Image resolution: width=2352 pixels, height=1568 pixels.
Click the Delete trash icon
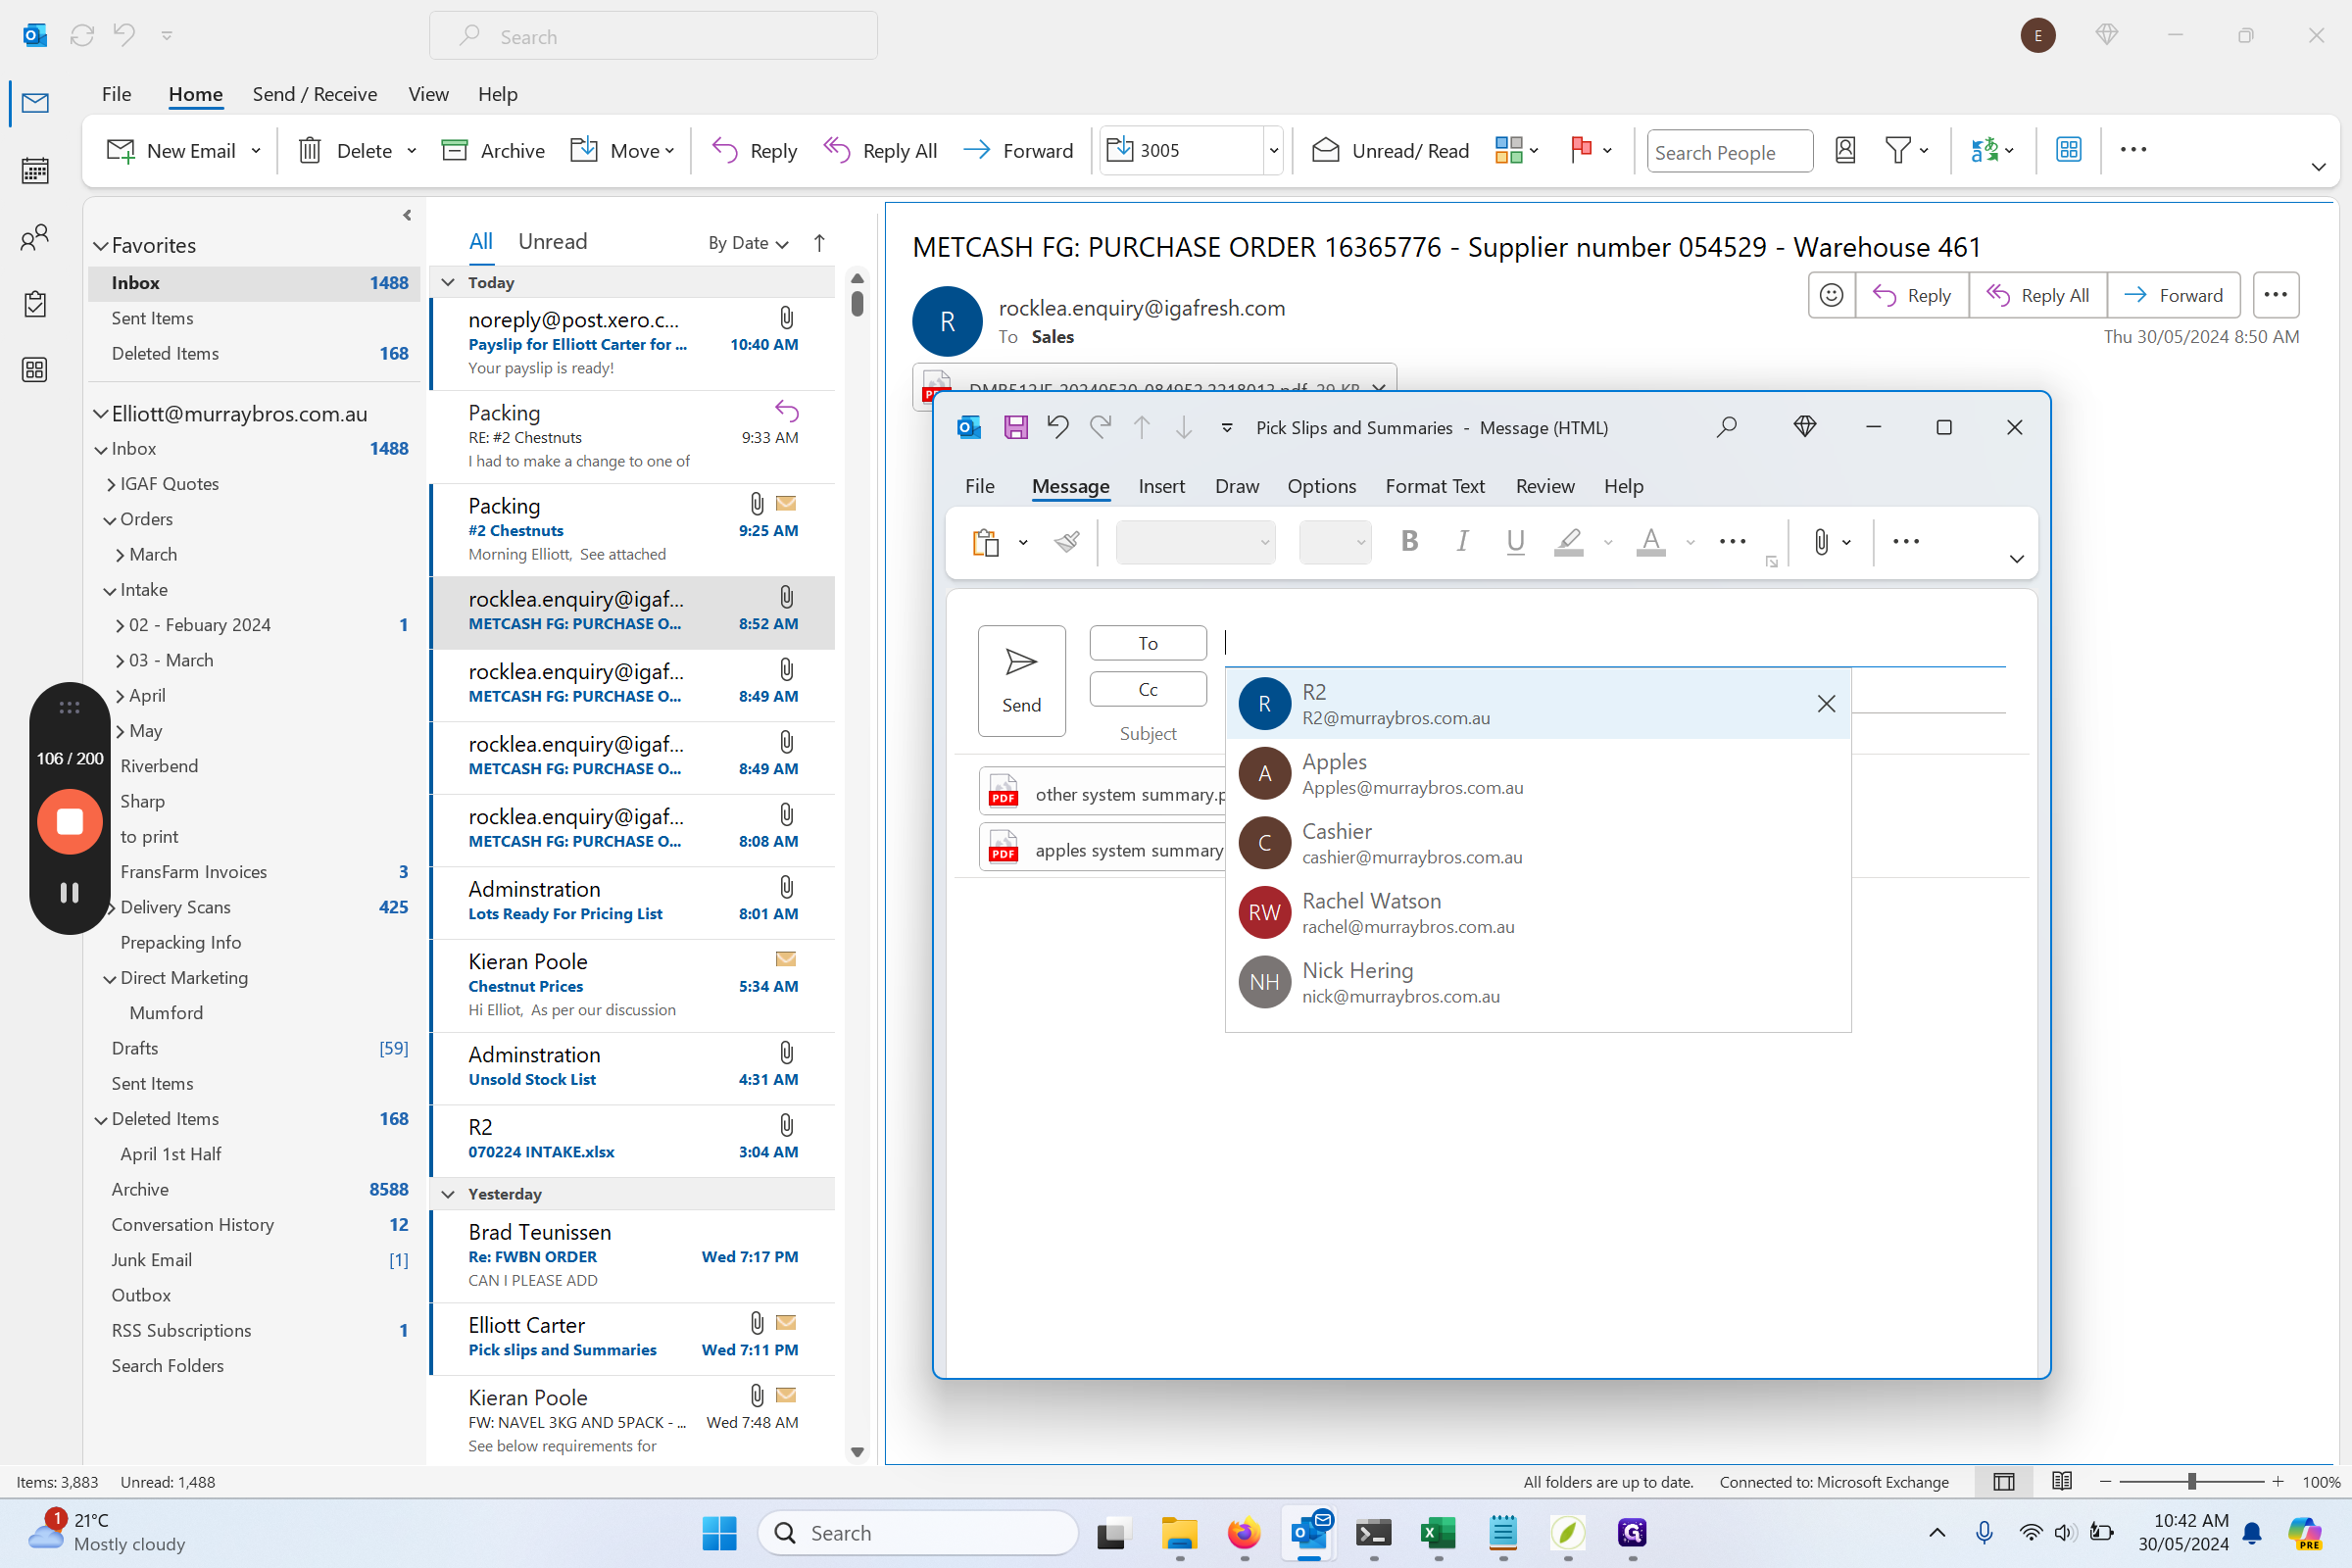pyautogui.click(x=310, y=150)
